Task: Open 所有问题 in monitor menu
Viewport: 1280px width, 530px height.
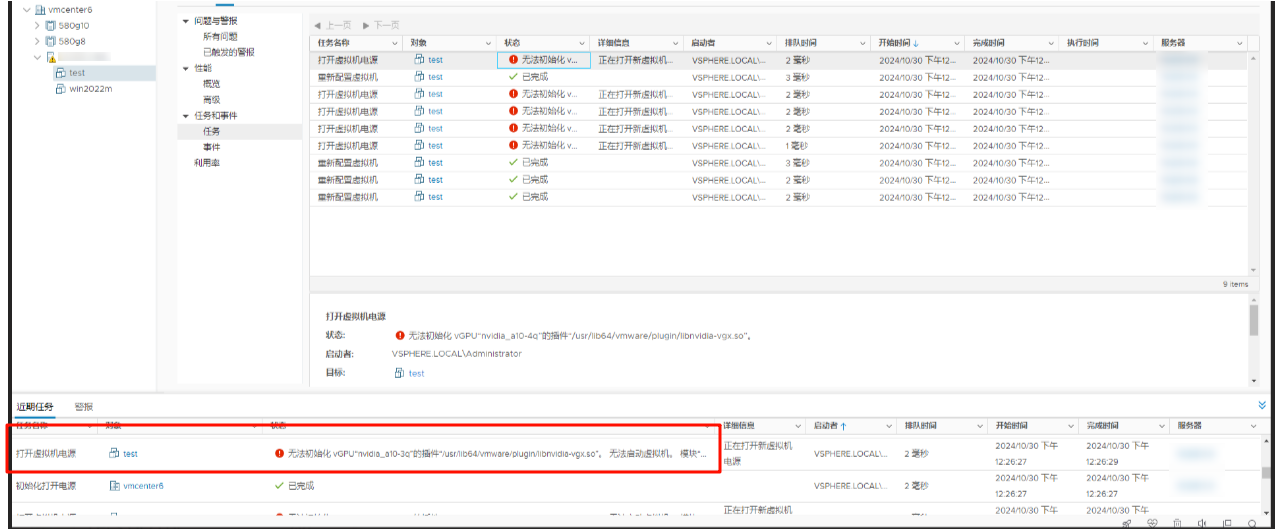Action: point(220,36)
